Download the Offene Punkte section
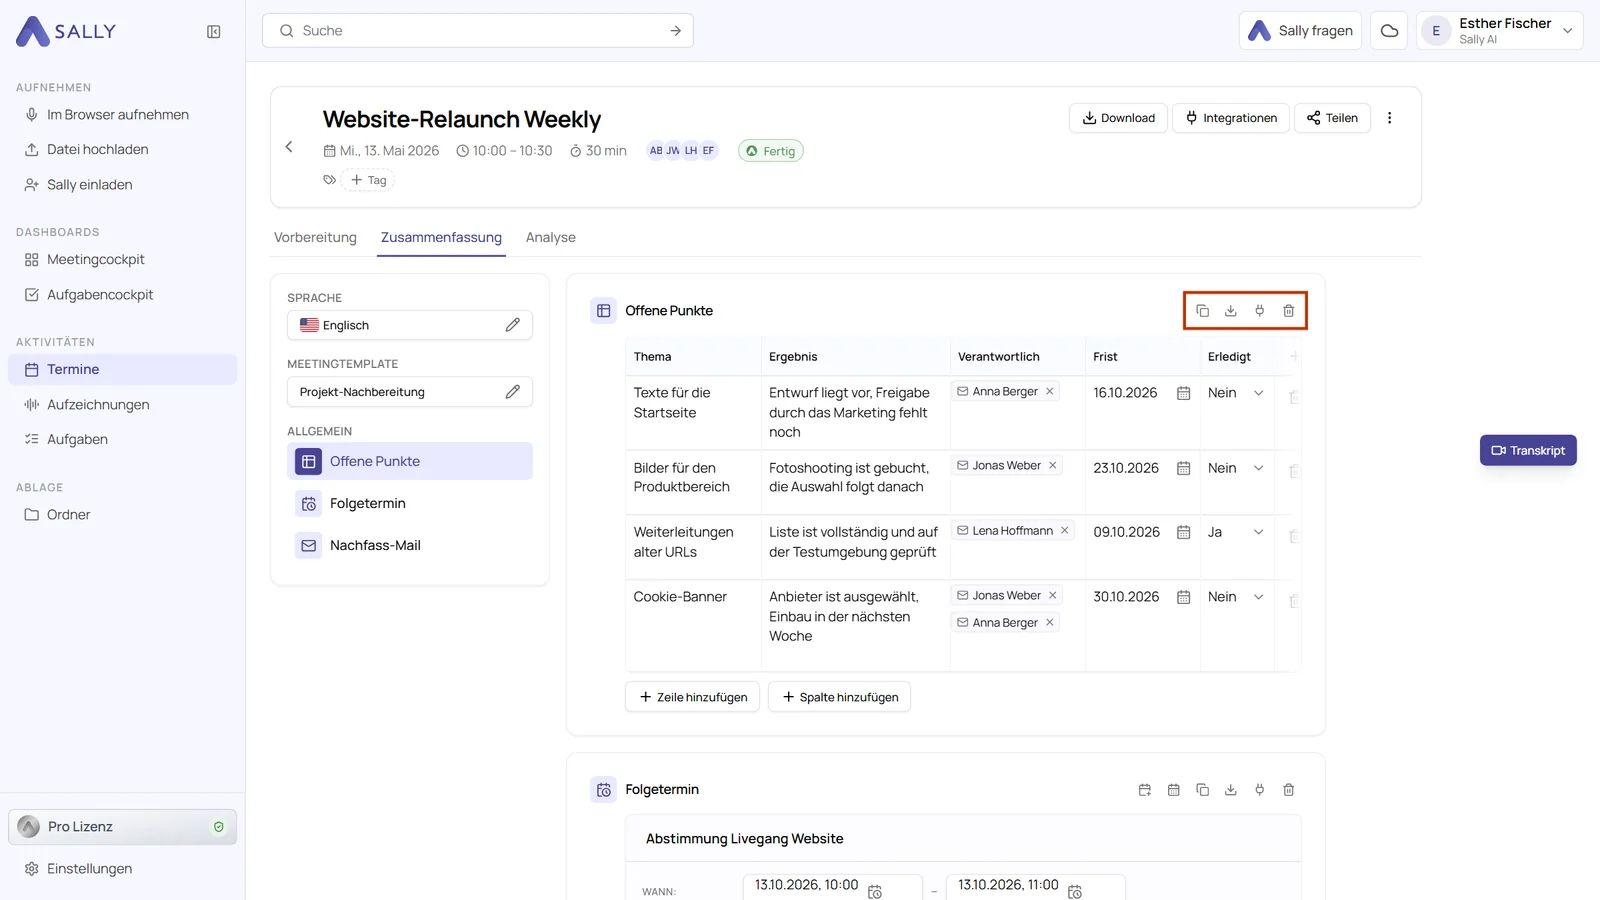Image resolution: width=1600 pixels, height=900 pixels. click(x=1231, y=311)
